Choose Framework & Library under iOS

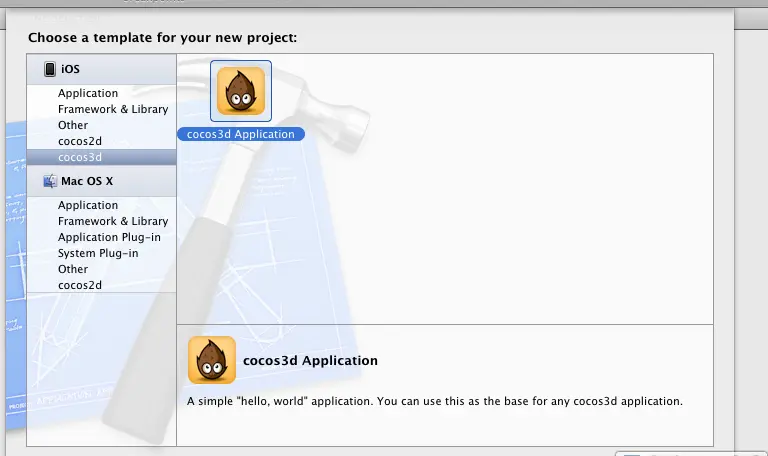(x=113, y=109)
